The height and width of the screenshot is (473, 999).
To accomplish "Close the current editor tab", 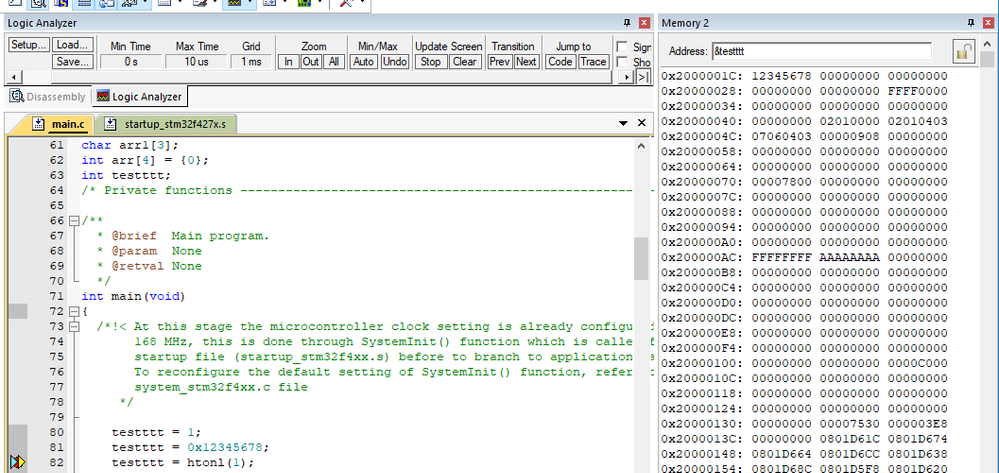I will pyautogui.click(x=642, y=123).
